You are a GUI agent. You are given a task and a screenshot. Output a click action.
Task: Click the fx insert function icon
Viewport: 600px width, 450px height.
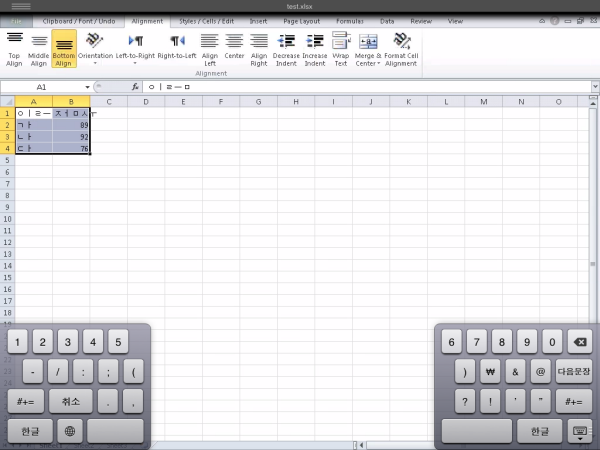point(135,87)
